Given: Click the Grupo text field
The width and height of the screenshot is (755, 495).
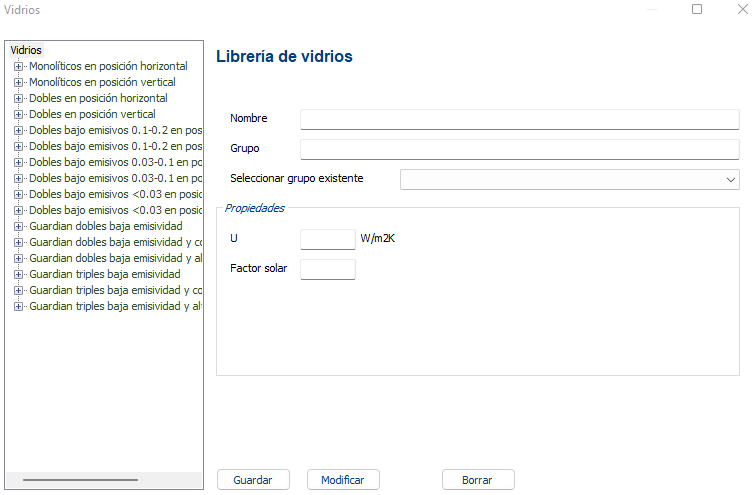Looking at the screenshot, I should click(519, 149).
